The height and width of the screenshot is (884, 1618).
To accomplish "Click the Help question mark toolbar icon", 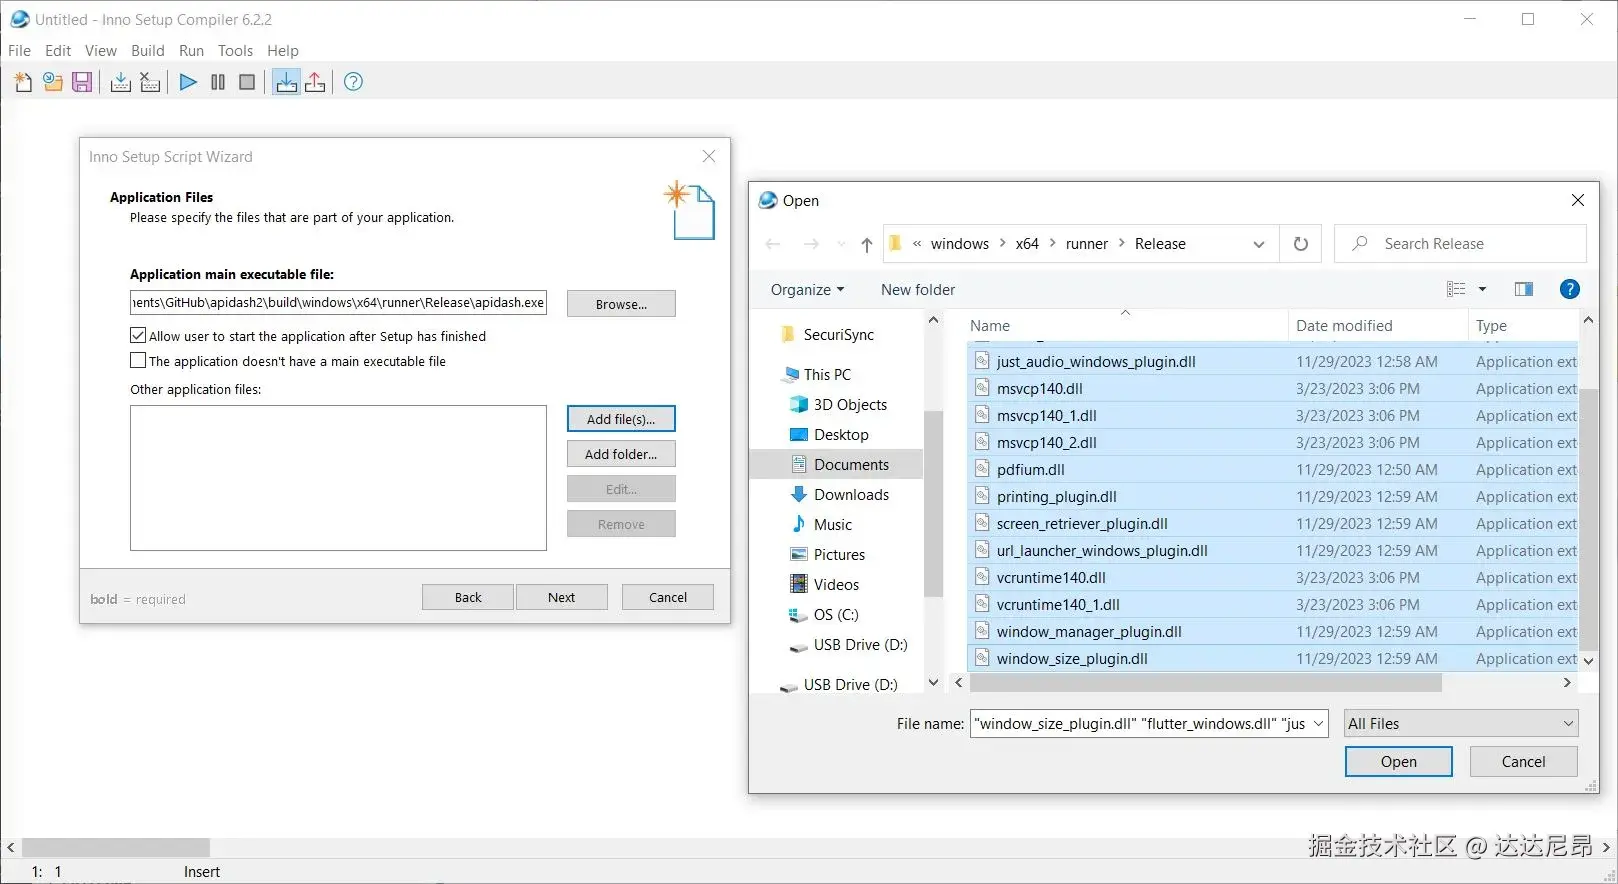I will pyautogui.click(x=353, y=82).
